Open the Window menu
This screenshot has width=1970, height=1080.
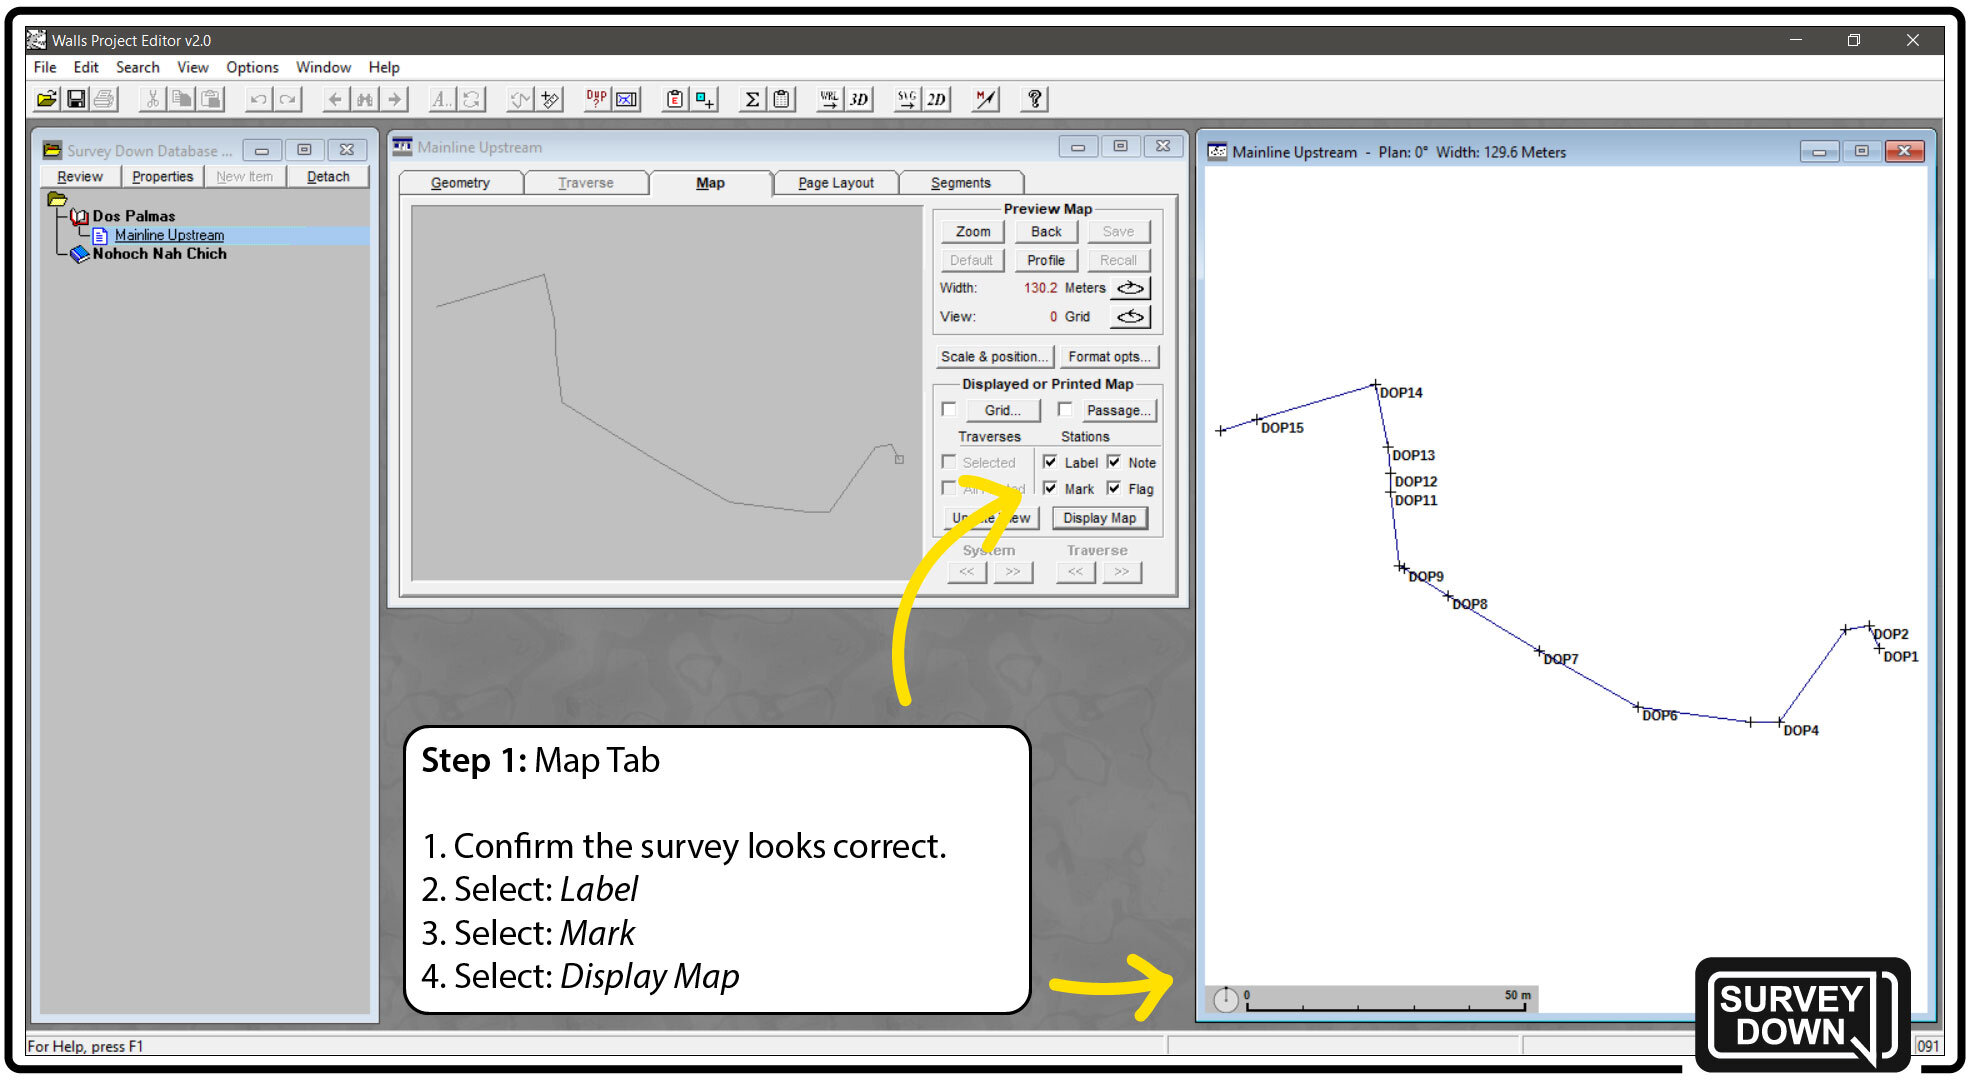tap(323, 67)
